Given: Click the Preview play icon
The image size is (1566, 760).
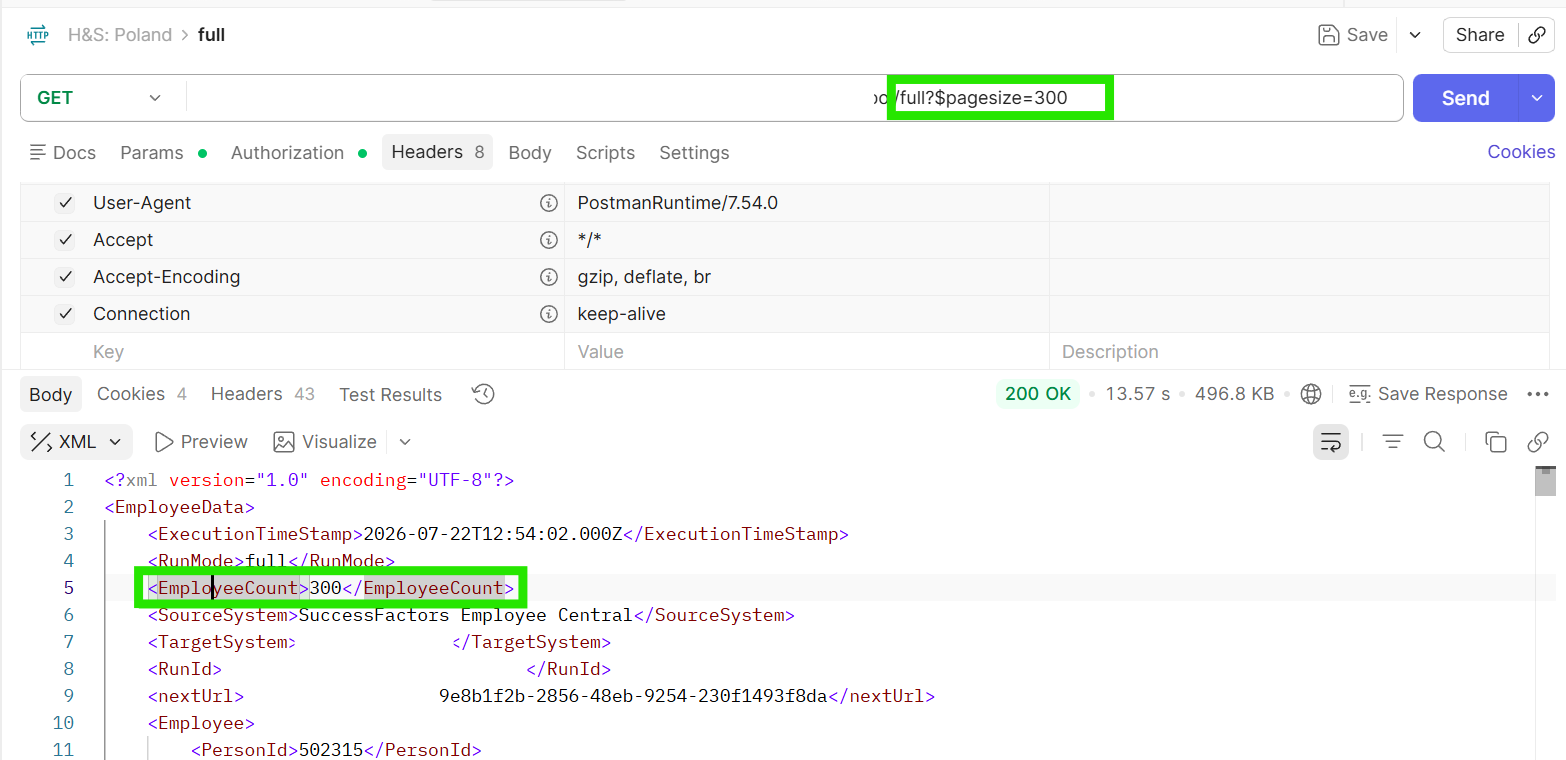Looking at the screenshot, I should (x=164, y=442).
